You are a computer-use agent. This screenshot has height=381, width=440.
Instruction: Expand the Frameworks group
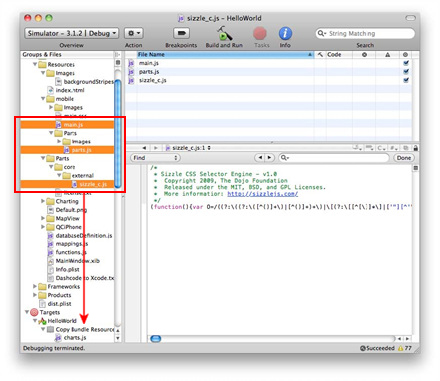(x=35, y=286)
